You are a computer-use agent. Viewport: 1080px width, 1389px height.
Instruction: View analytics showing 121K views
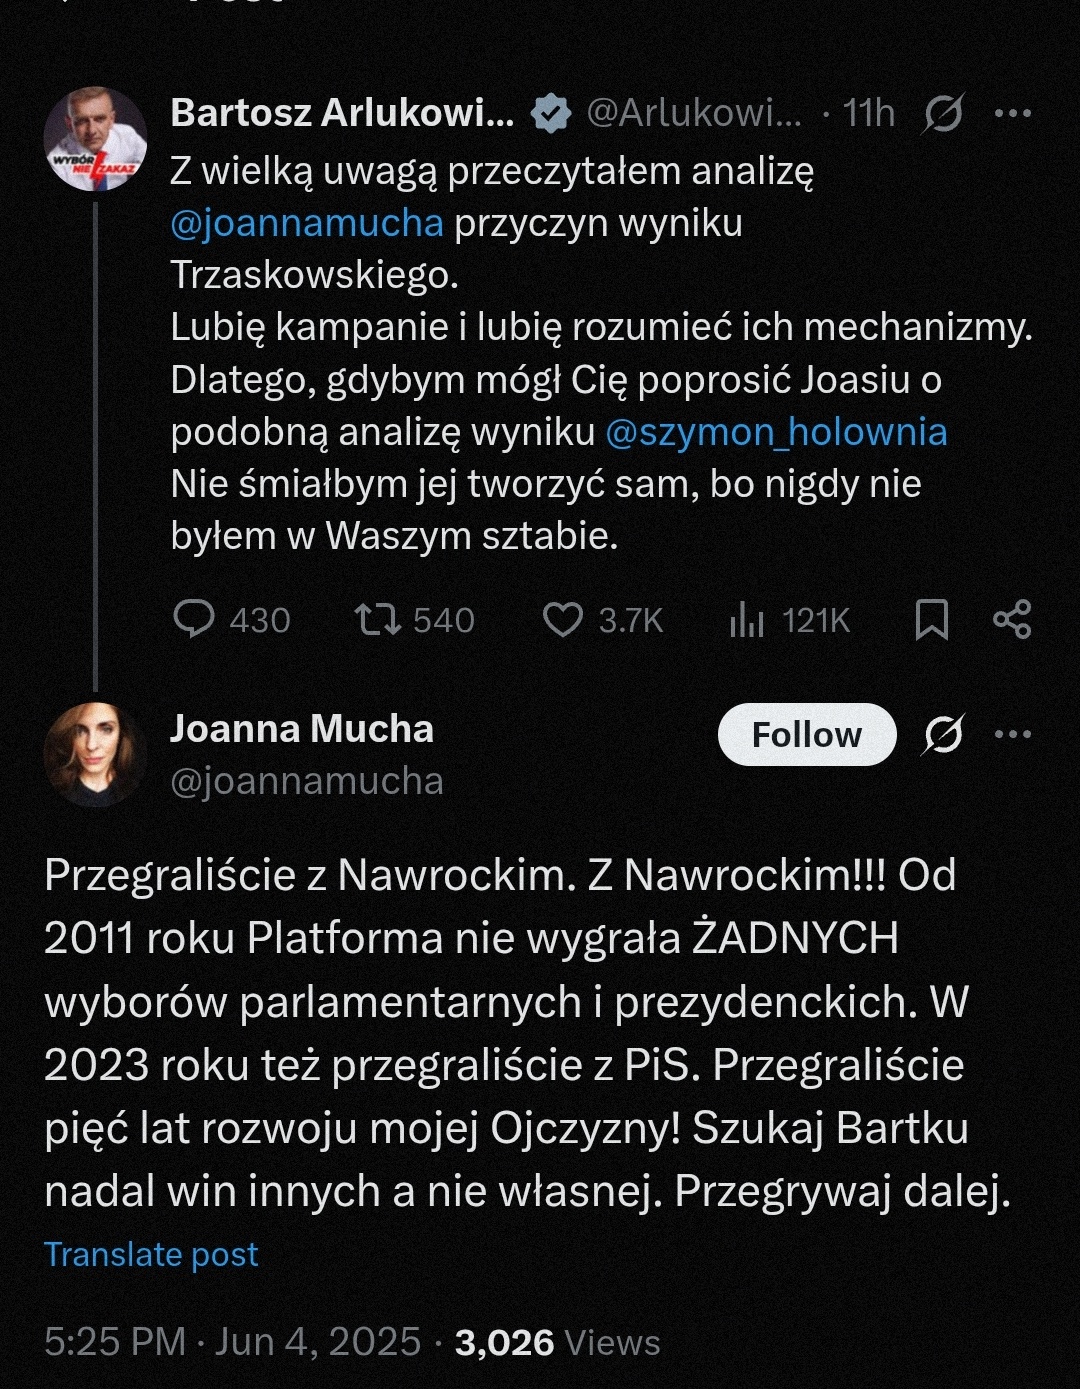[x=747, y=620]
